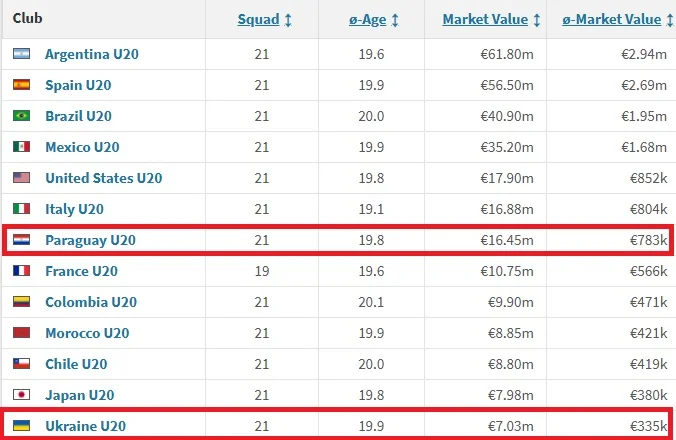The width and height of the screenshot is (676, 440).
Task: Click the United States flag icon
Action: [x=22, y=178]
